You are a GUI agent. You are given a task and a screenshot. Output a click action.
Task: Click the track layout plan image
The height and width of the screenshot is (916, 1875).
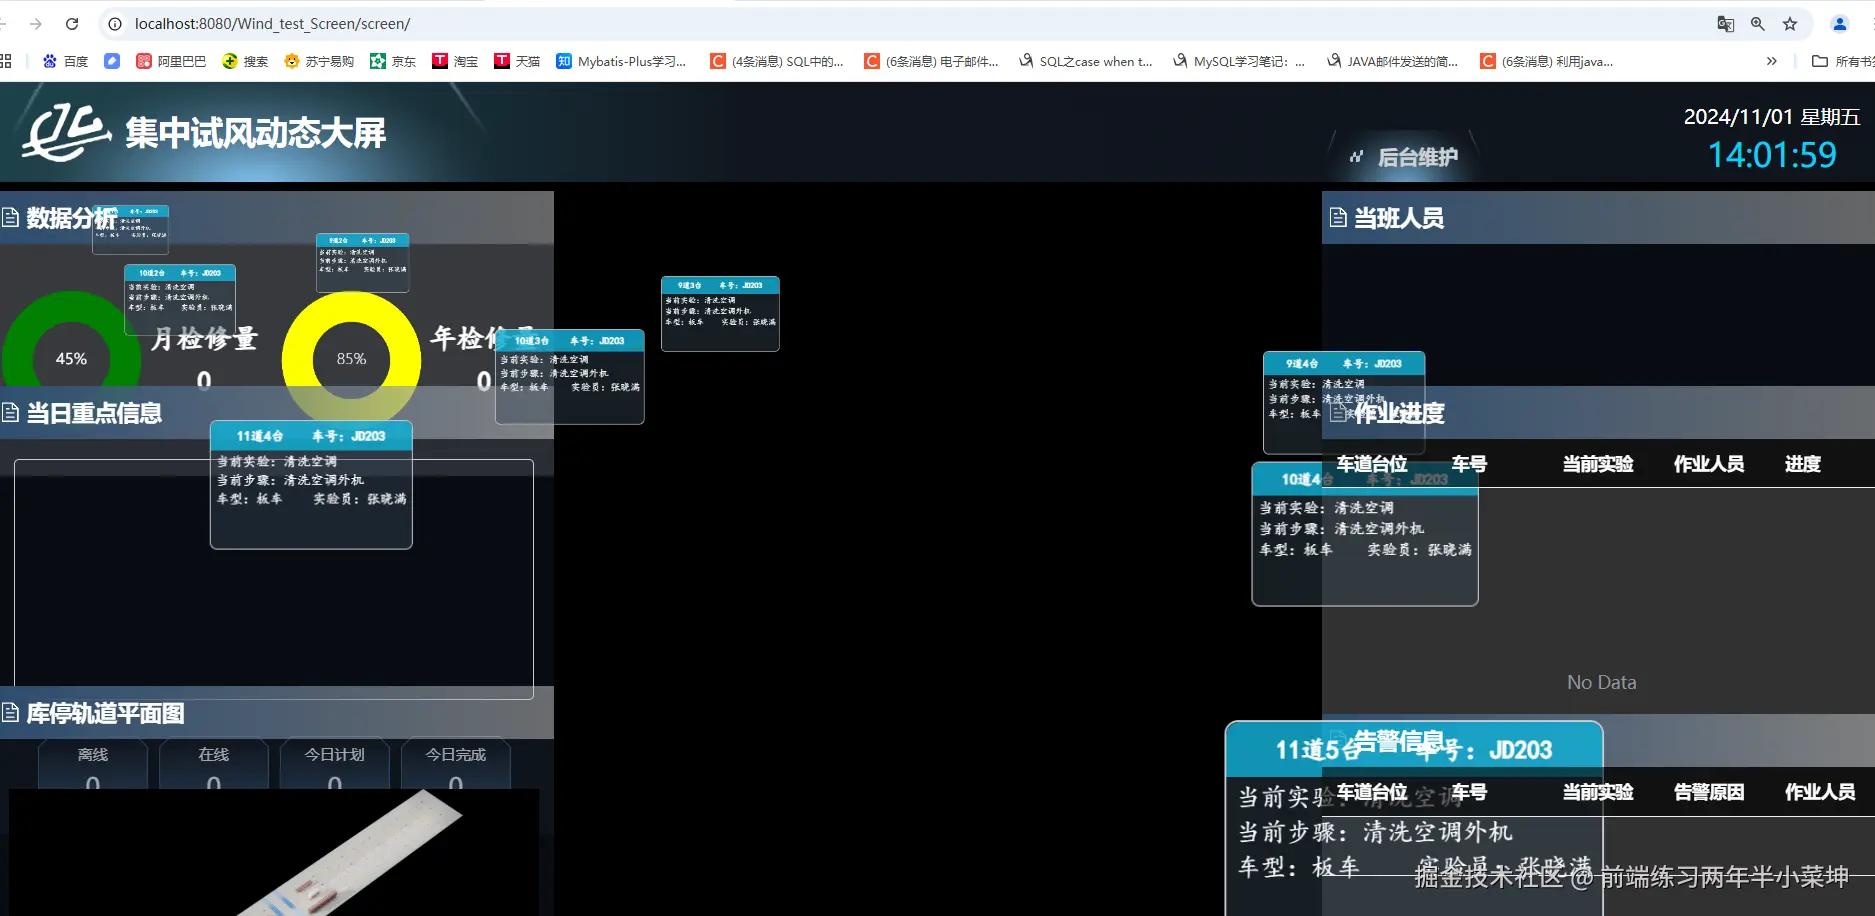(274, 852)
